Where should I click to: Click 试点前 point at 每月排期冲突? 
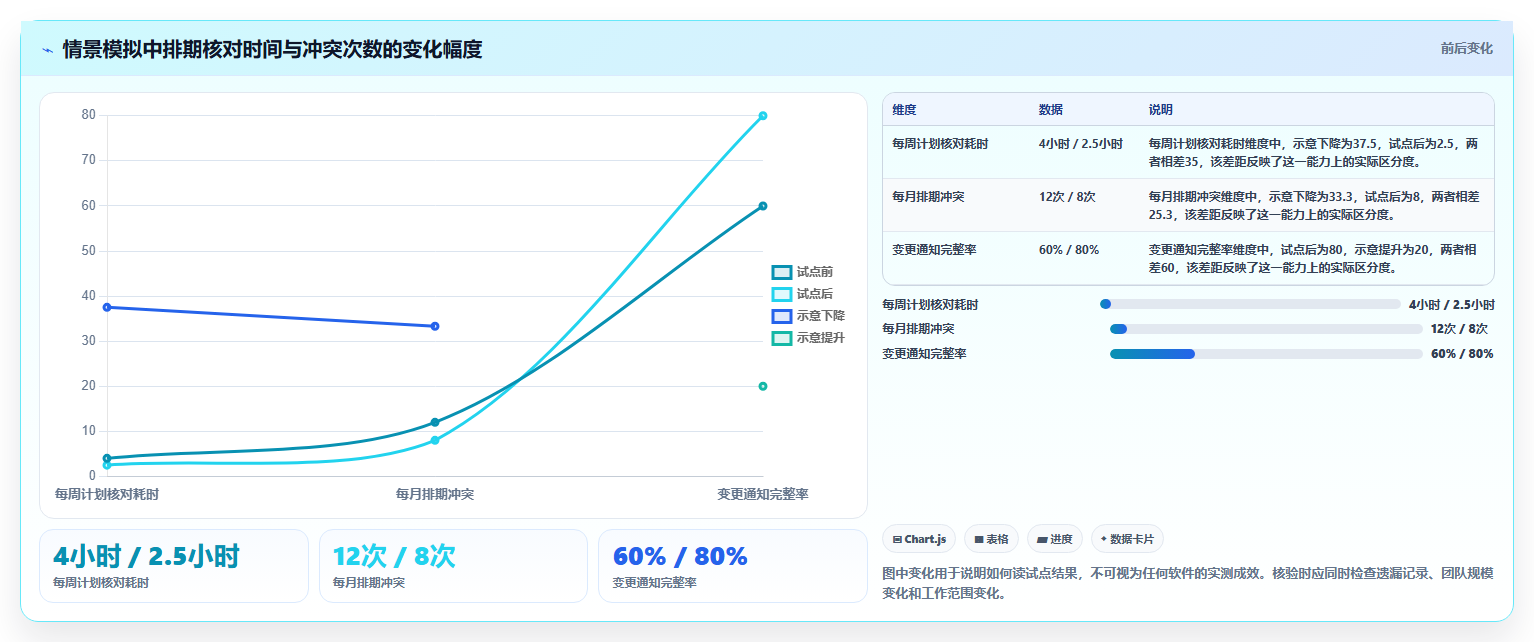(x=435, y=422)
